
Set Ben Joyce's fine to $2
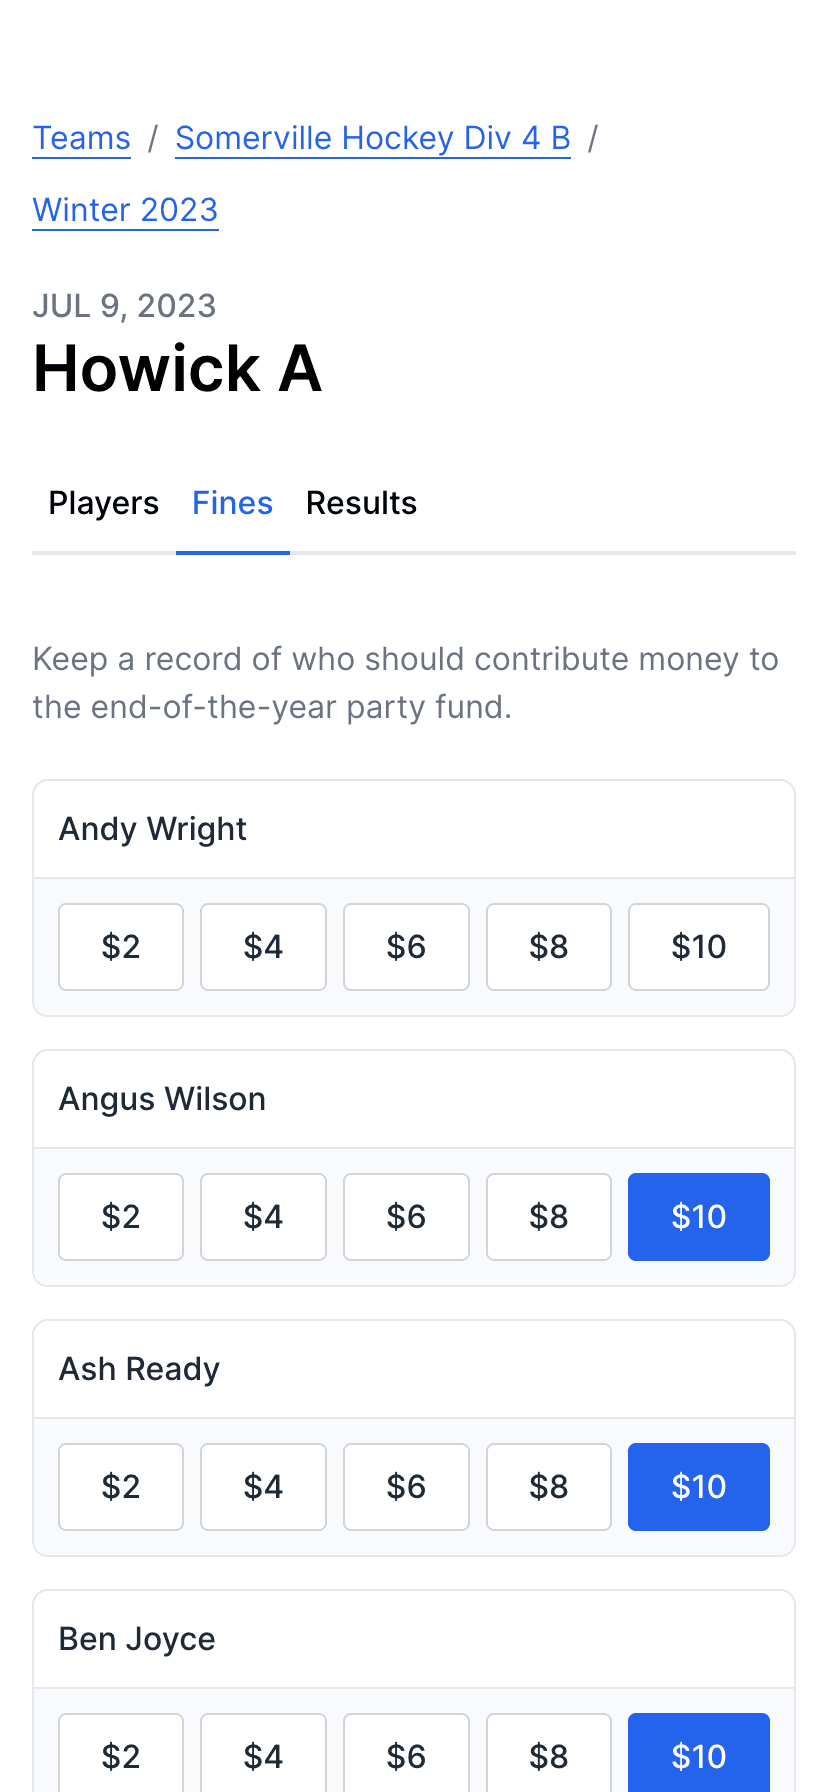(x=121, y=1755)
